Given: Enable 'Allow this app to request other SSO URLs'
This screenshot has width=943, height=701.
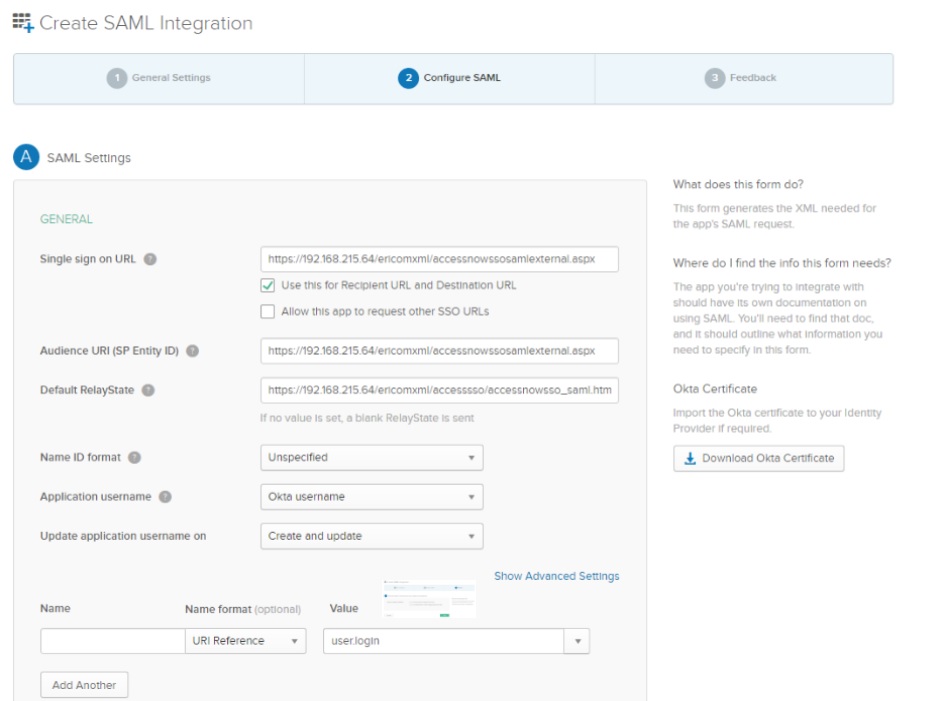Looking at the screenshot, I should pyautogui.click(x=267, y=311).
